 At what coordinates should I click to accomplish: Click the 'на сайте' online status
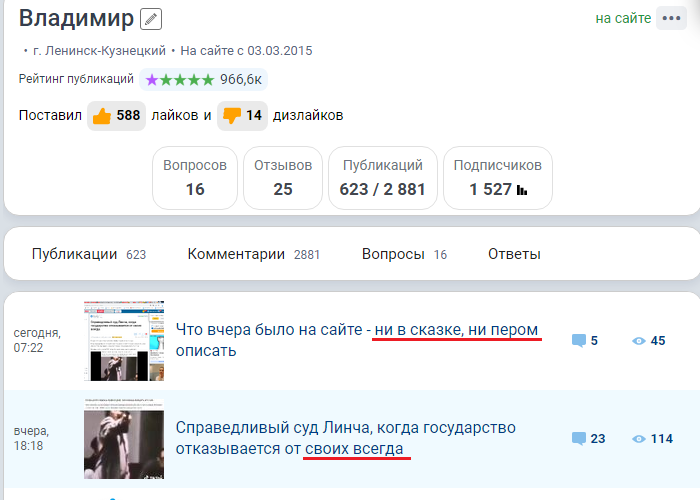(623, 18)
